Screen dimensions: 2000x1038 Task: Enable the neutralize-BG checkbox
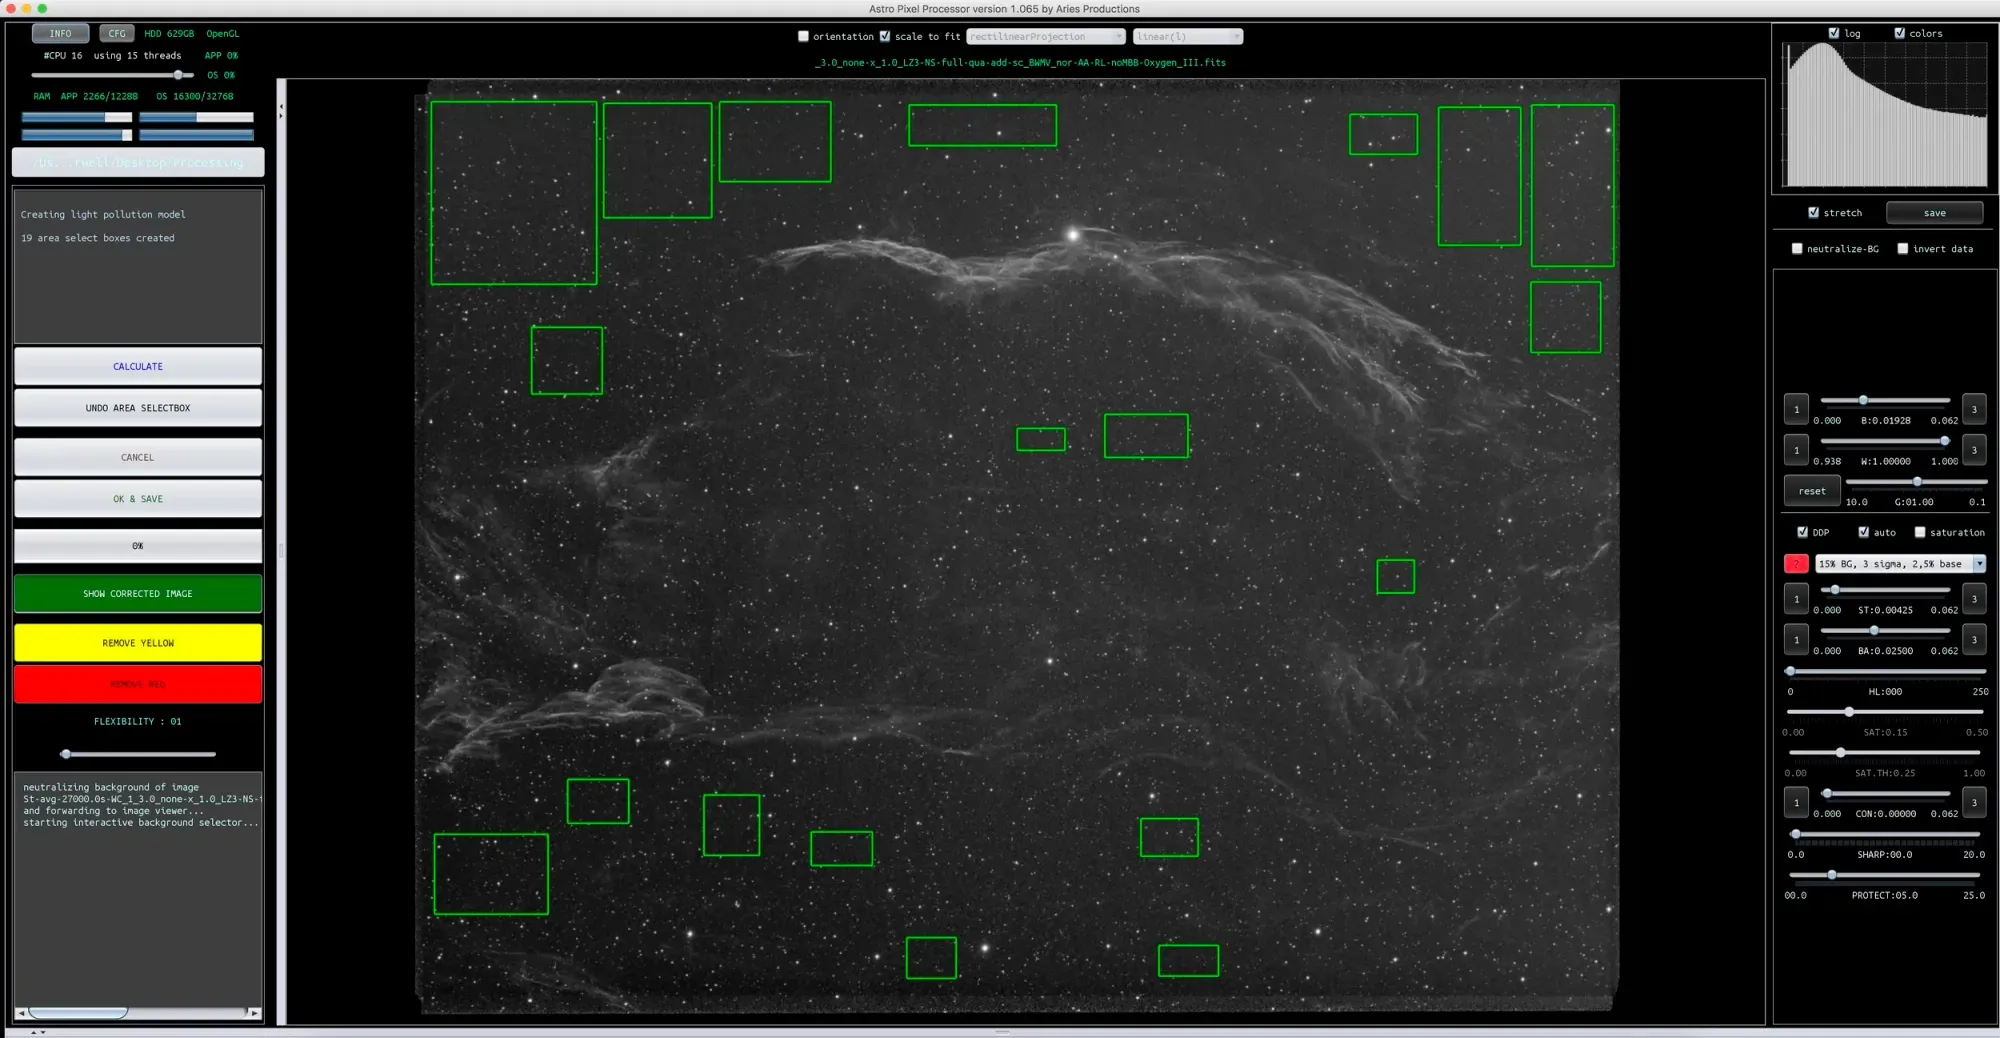point(1797,249)
